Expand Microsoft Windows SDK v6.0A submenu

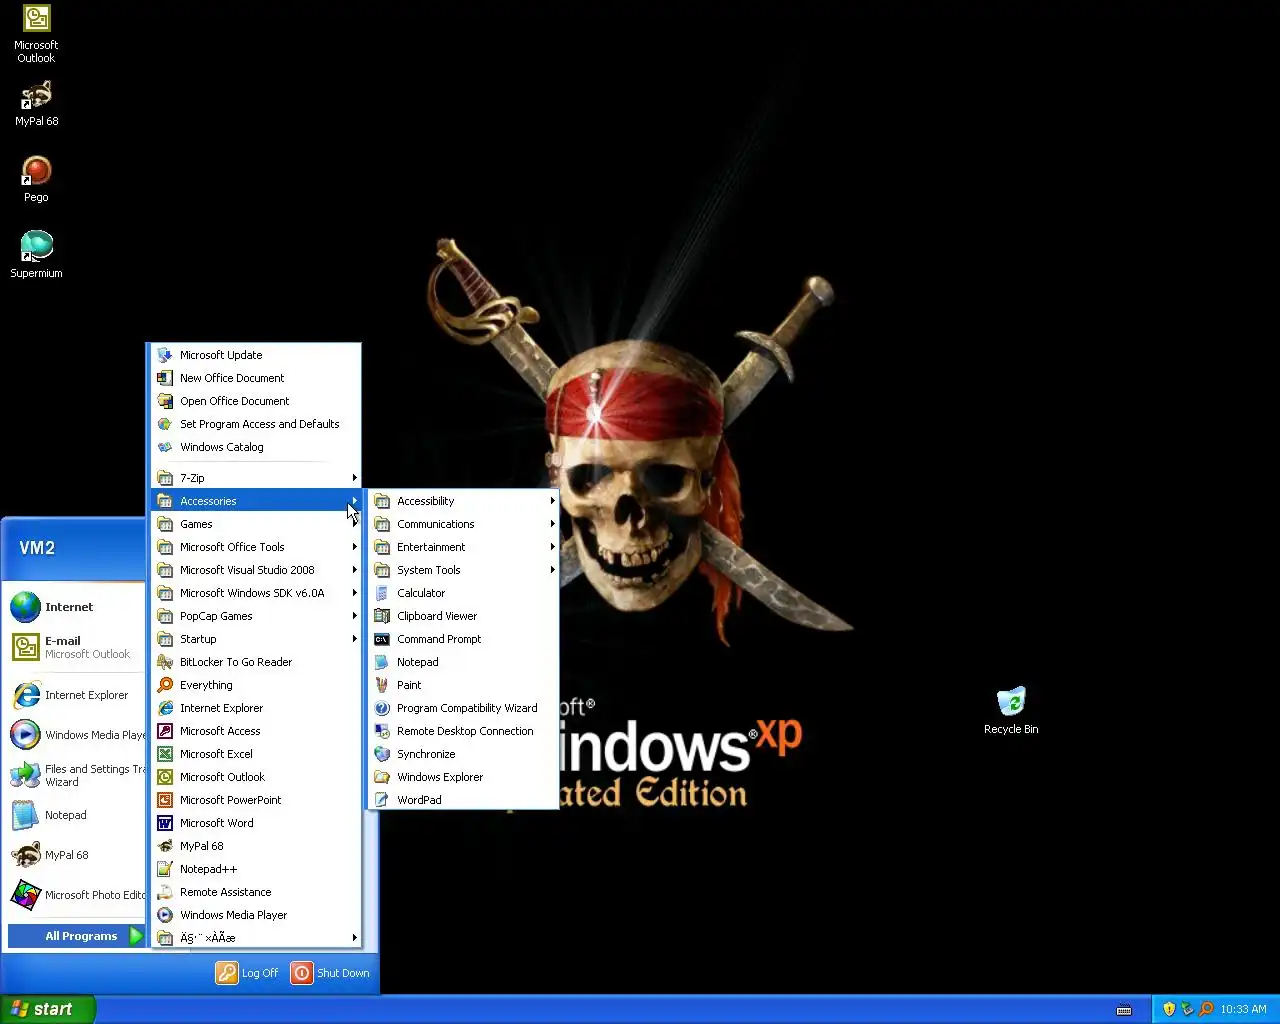coord(256,593)
